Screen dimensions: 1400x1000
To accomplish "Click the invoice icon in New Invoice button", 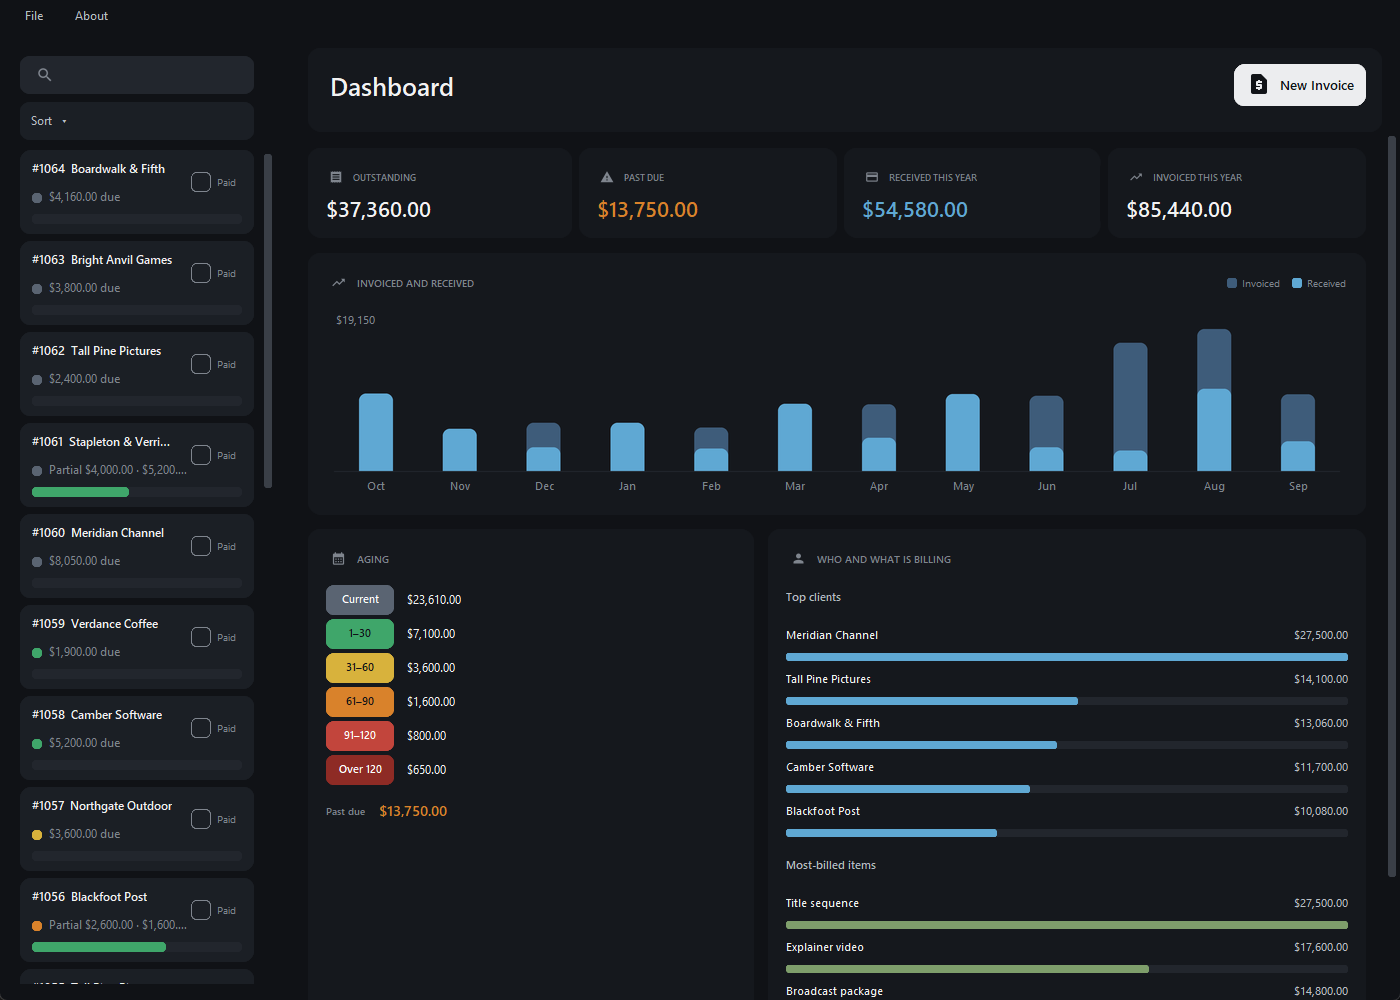I will (1259, 85).
